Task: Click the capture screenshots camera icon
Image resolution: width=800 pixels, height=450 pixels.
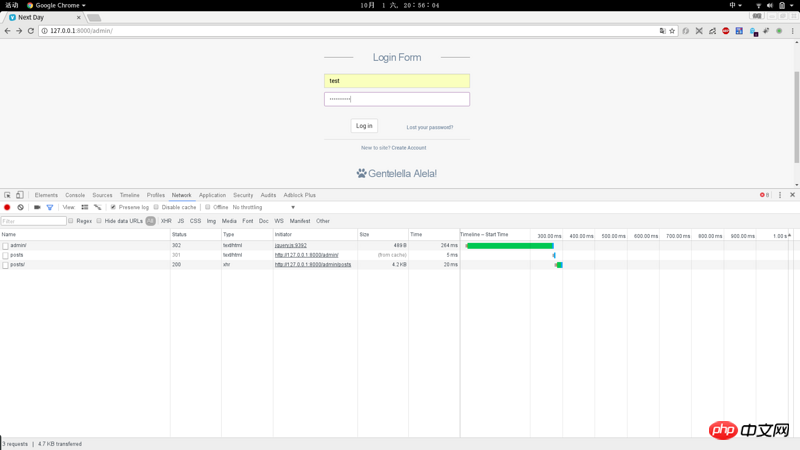Action: pos(37,207)
